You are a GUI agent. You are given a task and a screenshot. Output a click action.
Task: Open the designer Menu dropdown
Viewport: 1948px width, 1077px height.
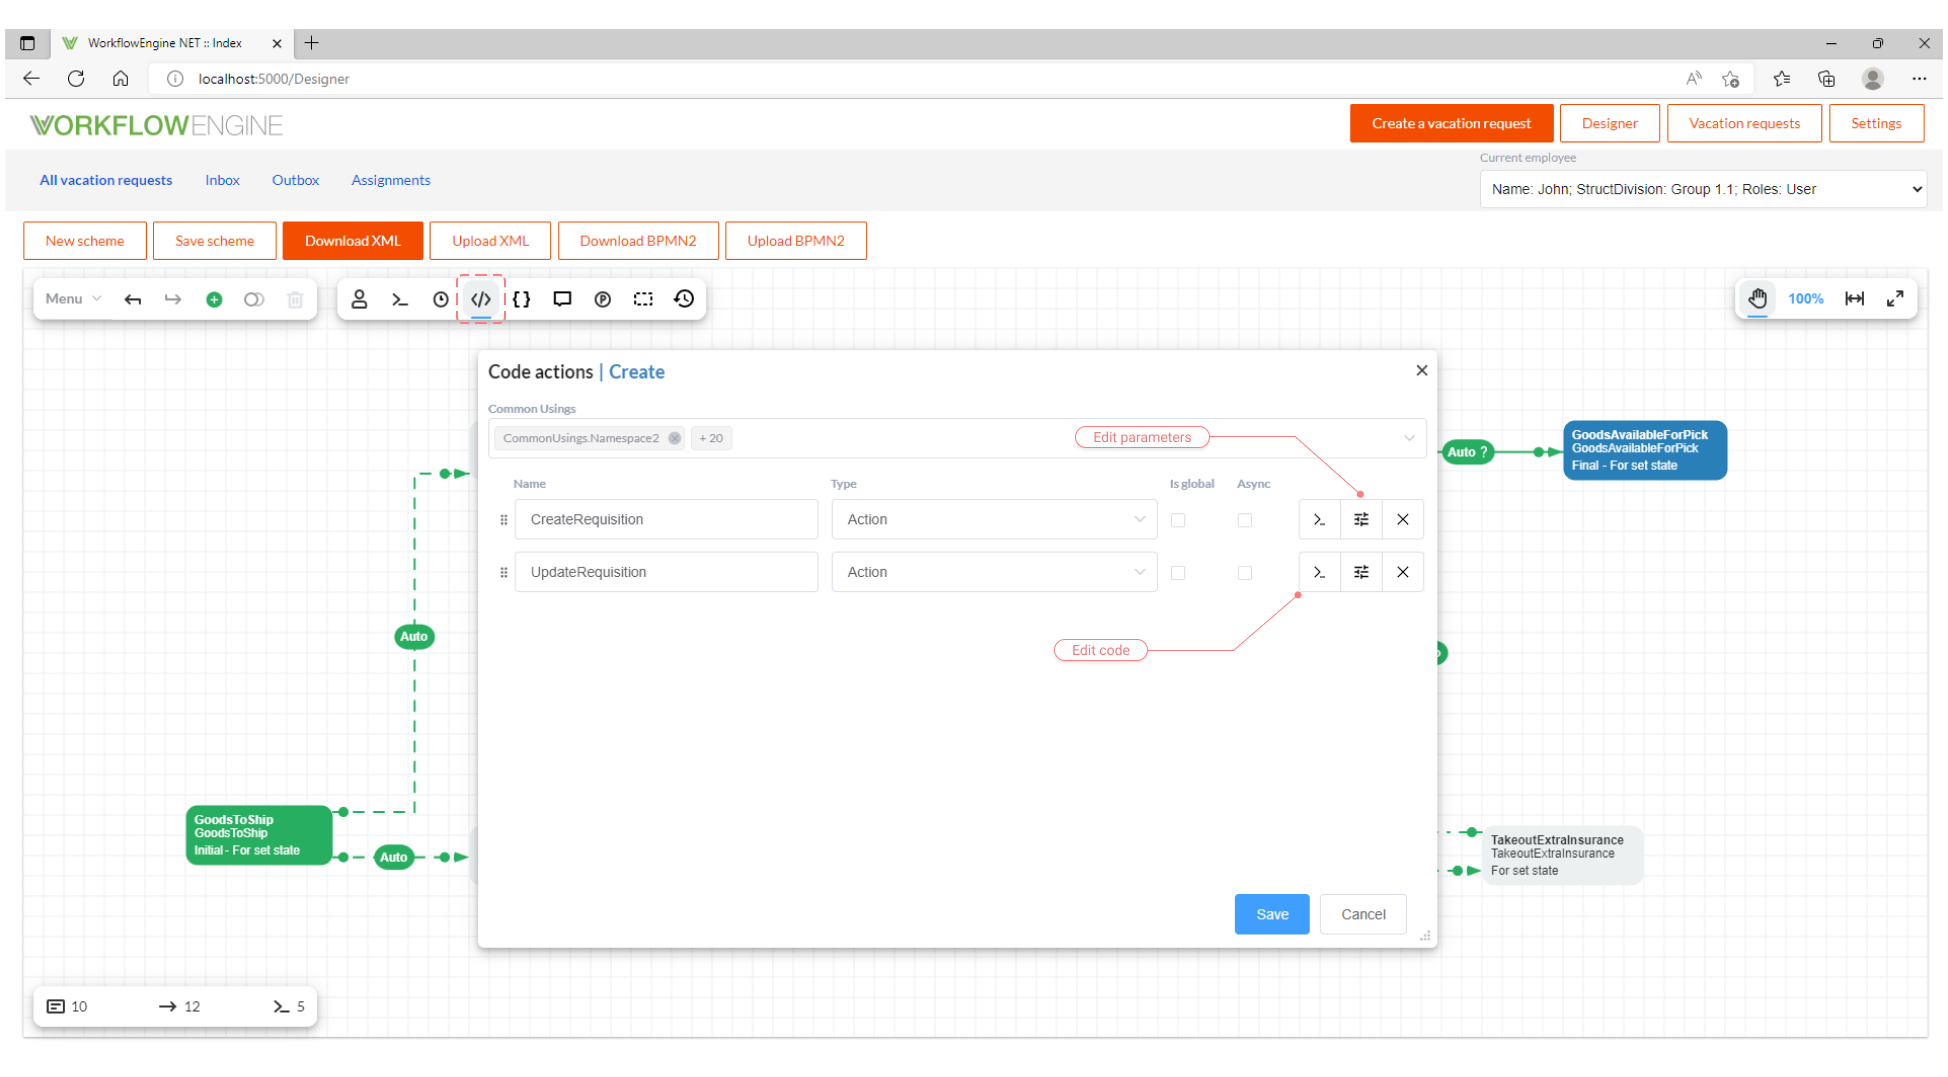point(73,299)
